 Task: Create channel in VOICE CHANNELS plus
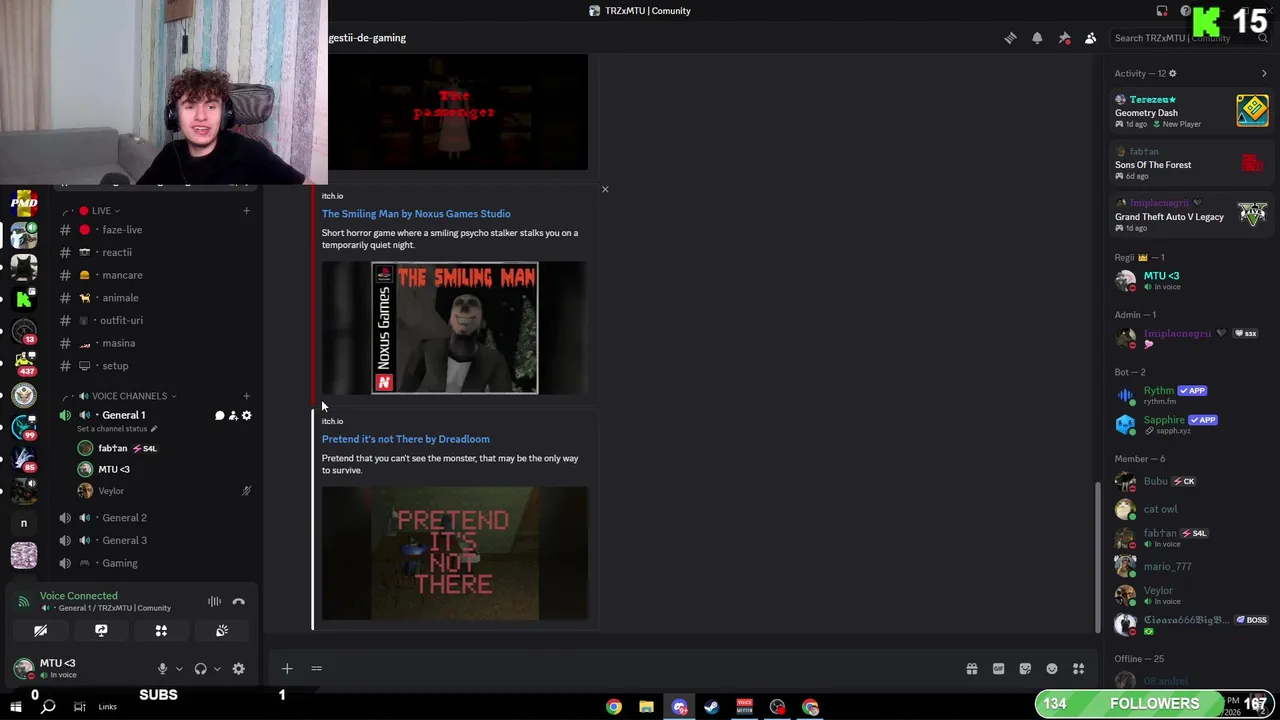click(246, 396)
